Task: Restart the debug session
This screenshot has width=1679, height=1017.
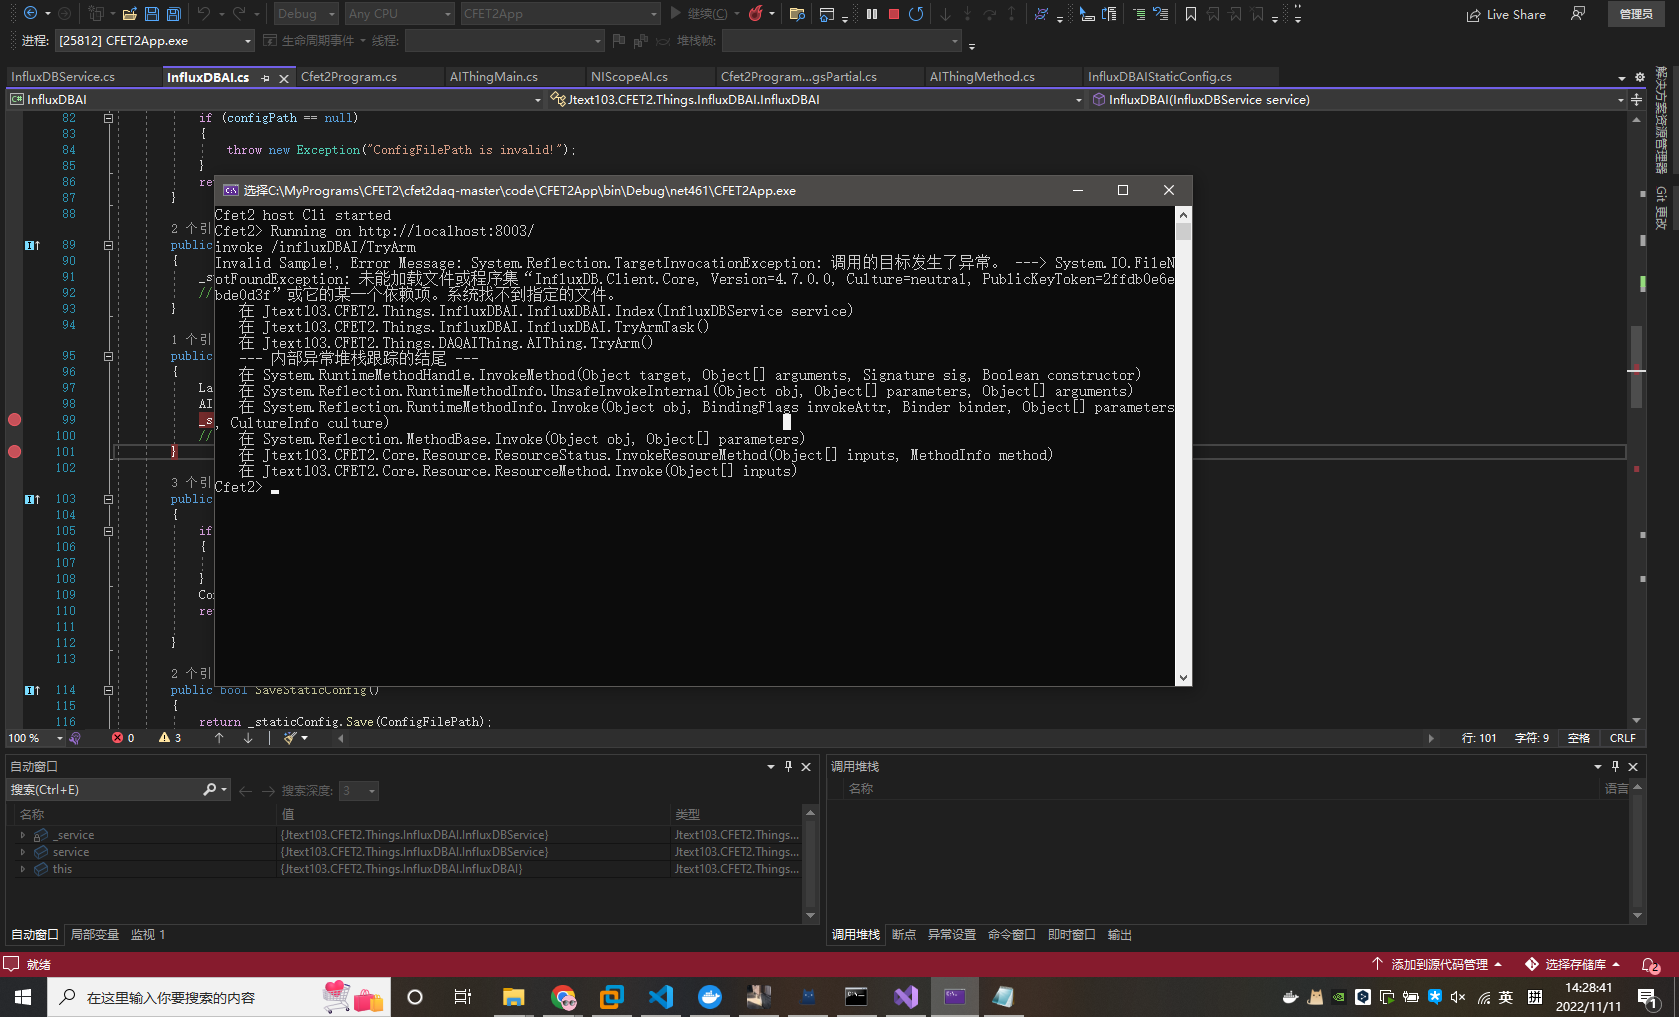Action: [916, 14]
